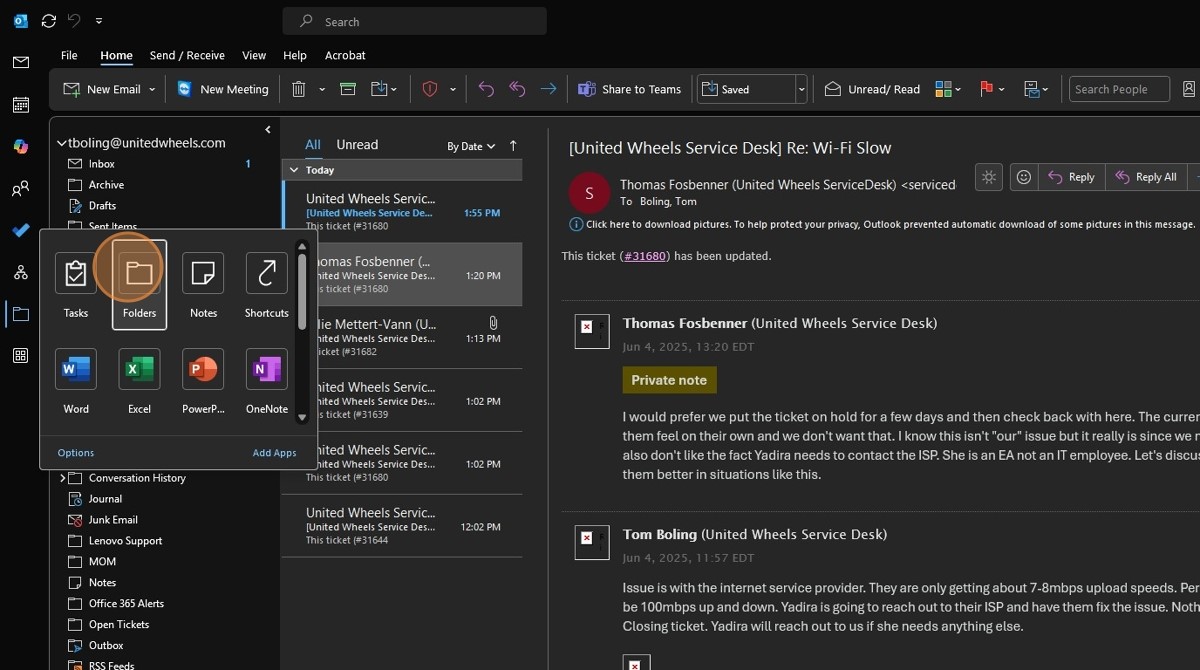Click the attachment paperclip on Julie Mettert-Vann's email
Image resolution: width=1200 pixels, height=670 pixels.
click(493, 323)
